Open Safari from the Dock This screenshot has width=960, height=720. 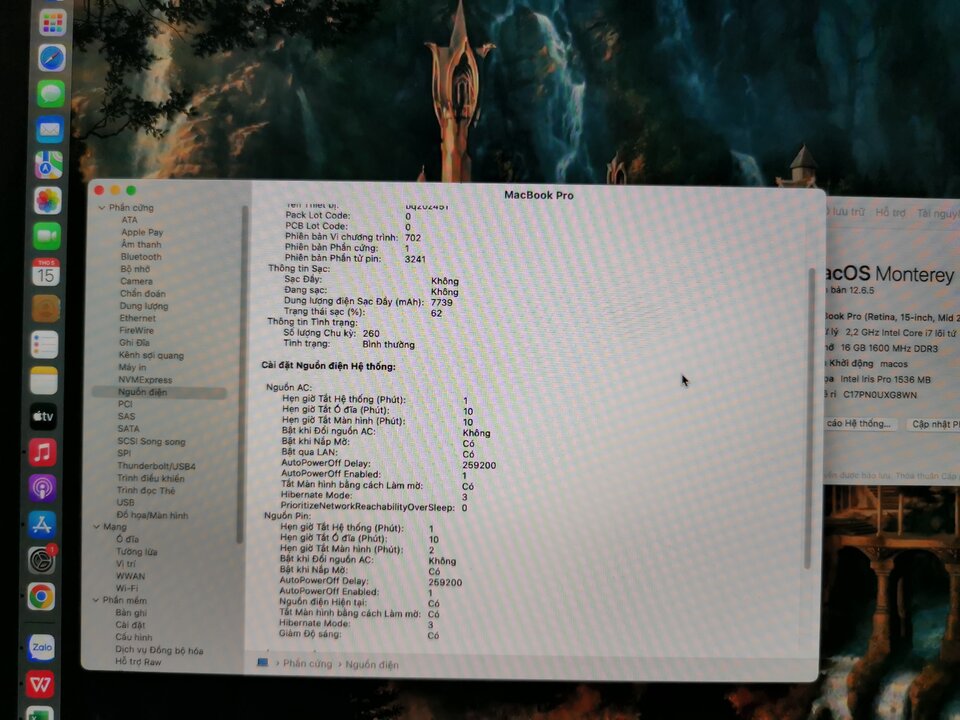pos(52,58)
